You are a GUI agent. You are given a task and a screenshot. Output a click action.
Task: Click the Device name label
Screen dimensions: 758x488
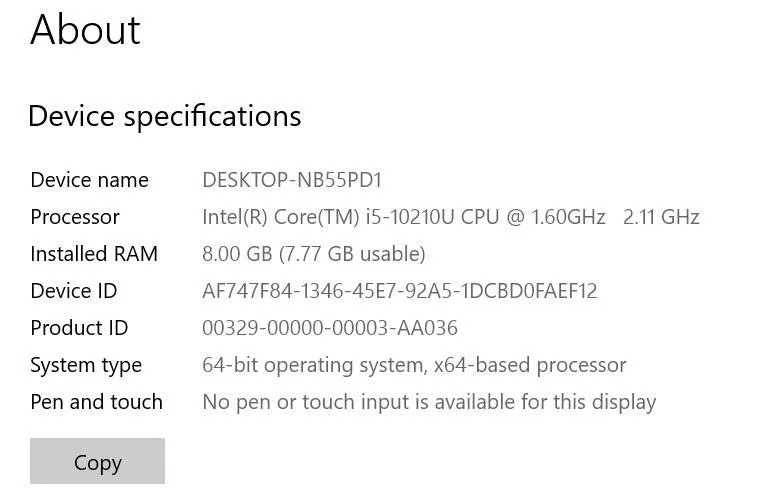89,180
